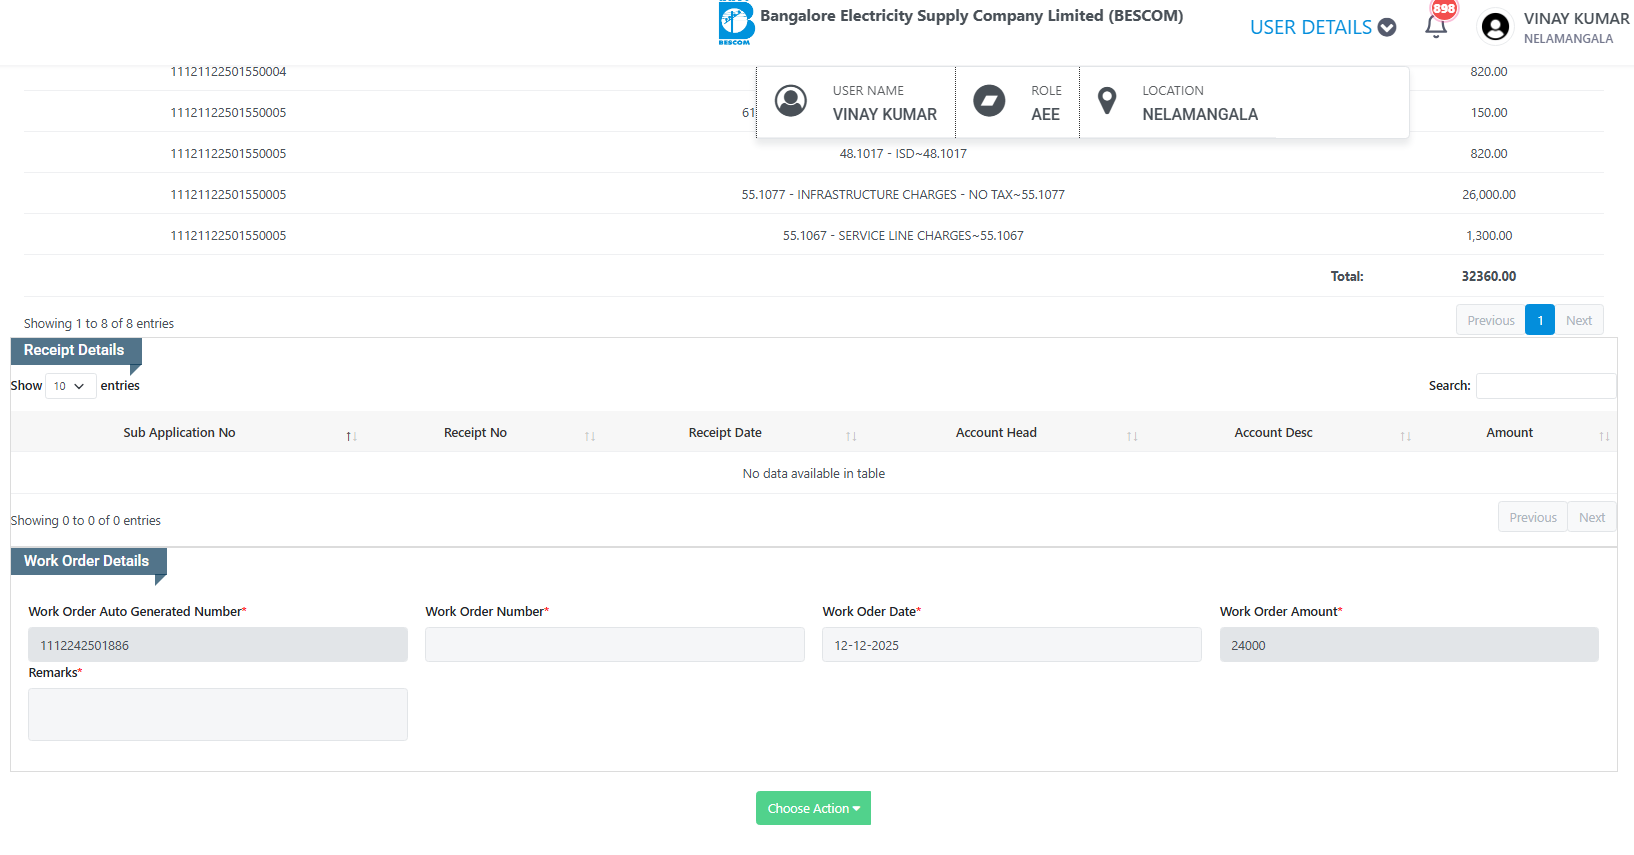The width and height of the screenshot is (1634, 855).
Task: Click the Work Order Auto Generated Number field
Action: coord(218,645)
